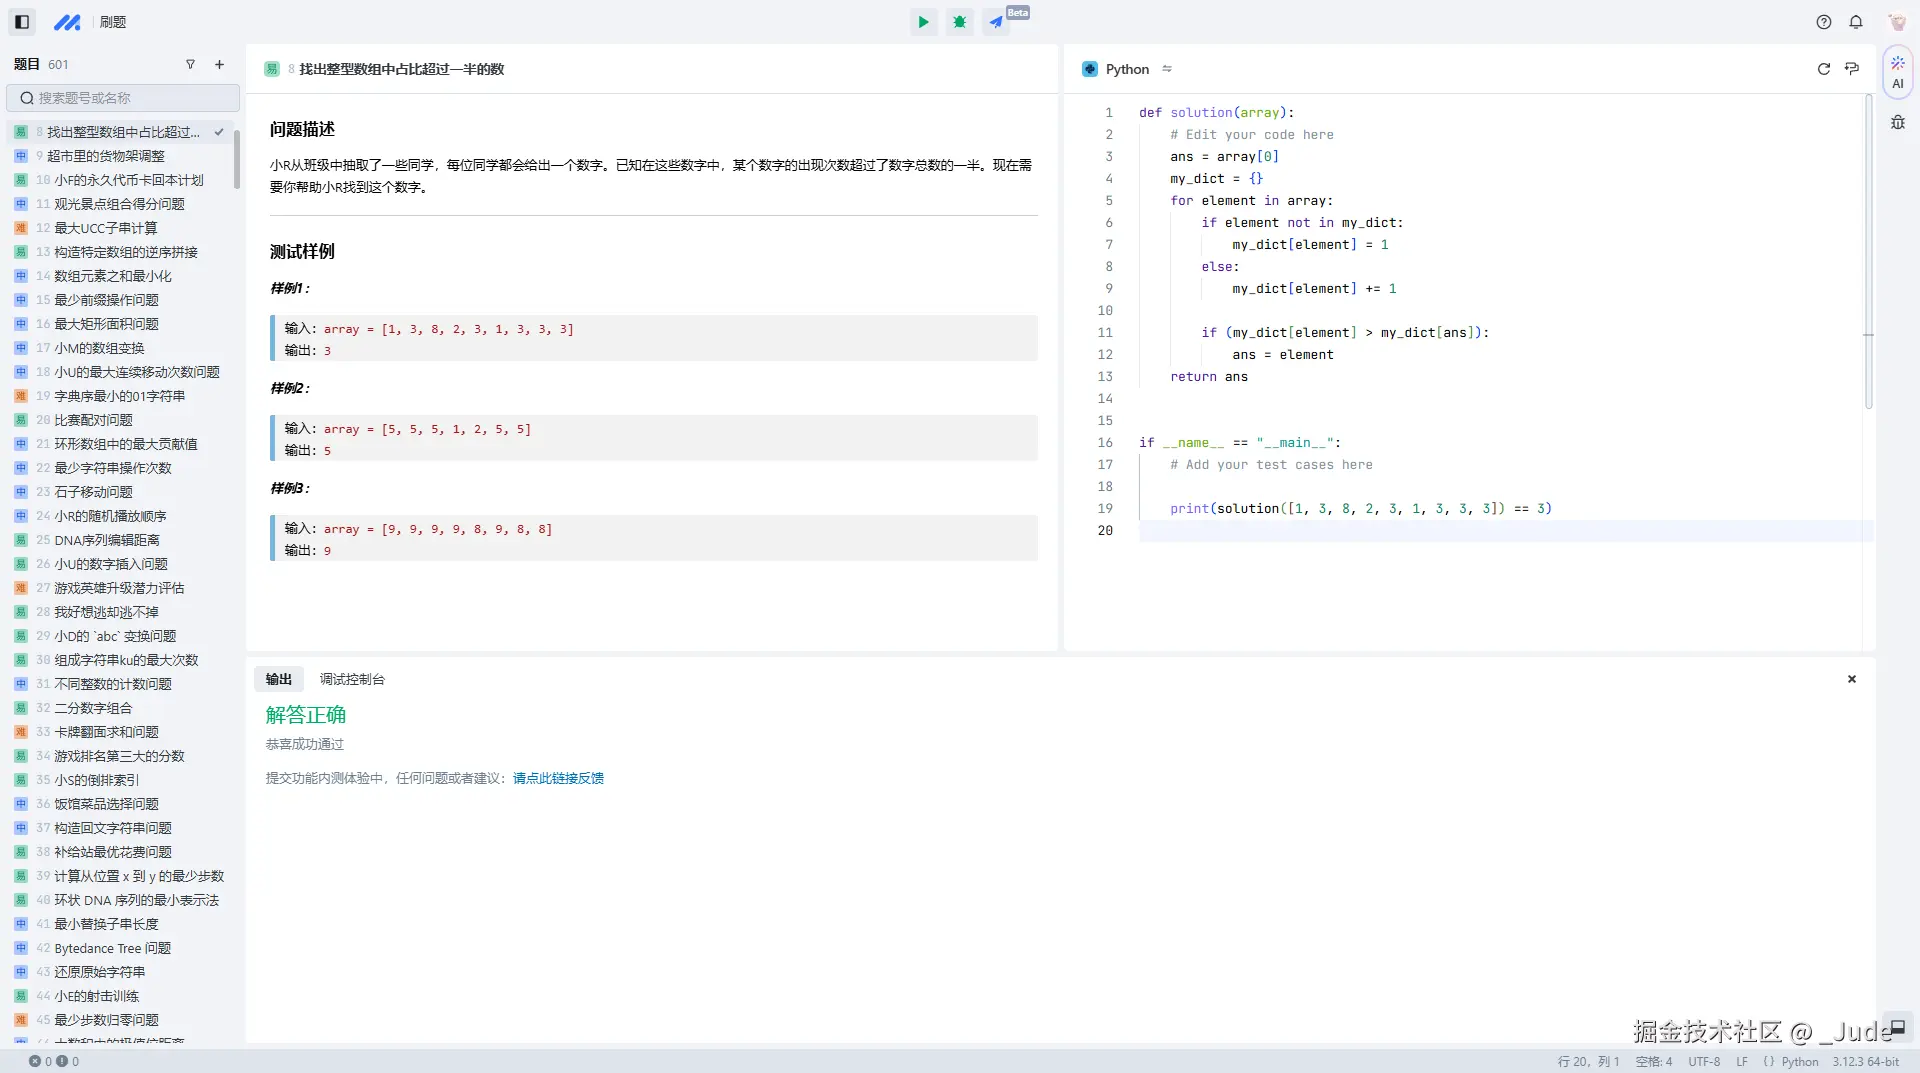This screenshot has height=1073, width=1920.
Task: Open problem 32 二分数字组合
Action: tap(120, 708)
